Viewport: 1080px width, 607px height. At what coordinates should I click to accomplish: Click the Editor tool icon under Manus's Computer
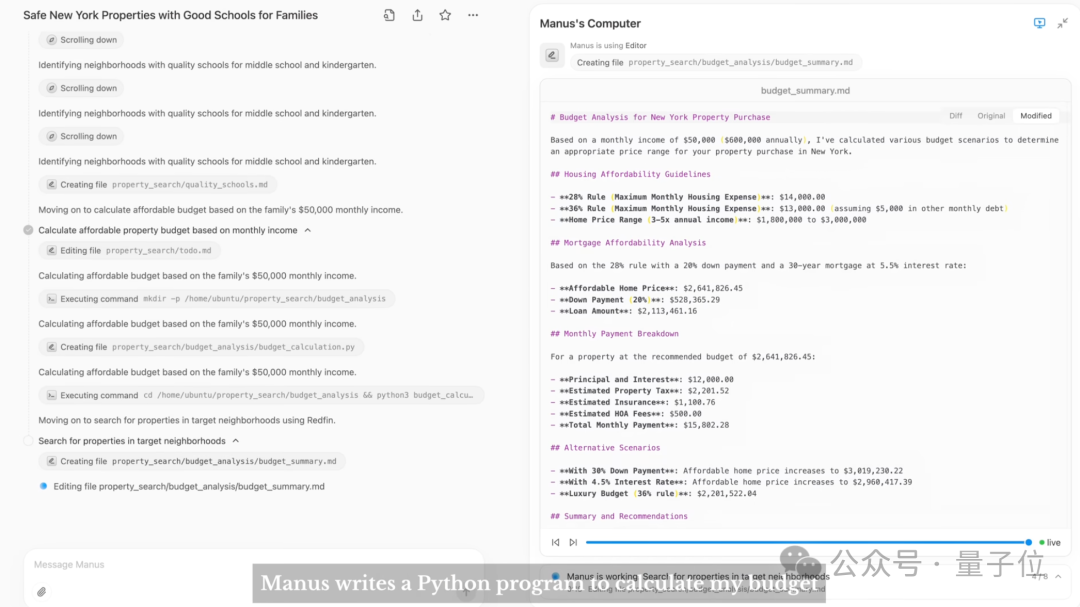click(552, 55)
